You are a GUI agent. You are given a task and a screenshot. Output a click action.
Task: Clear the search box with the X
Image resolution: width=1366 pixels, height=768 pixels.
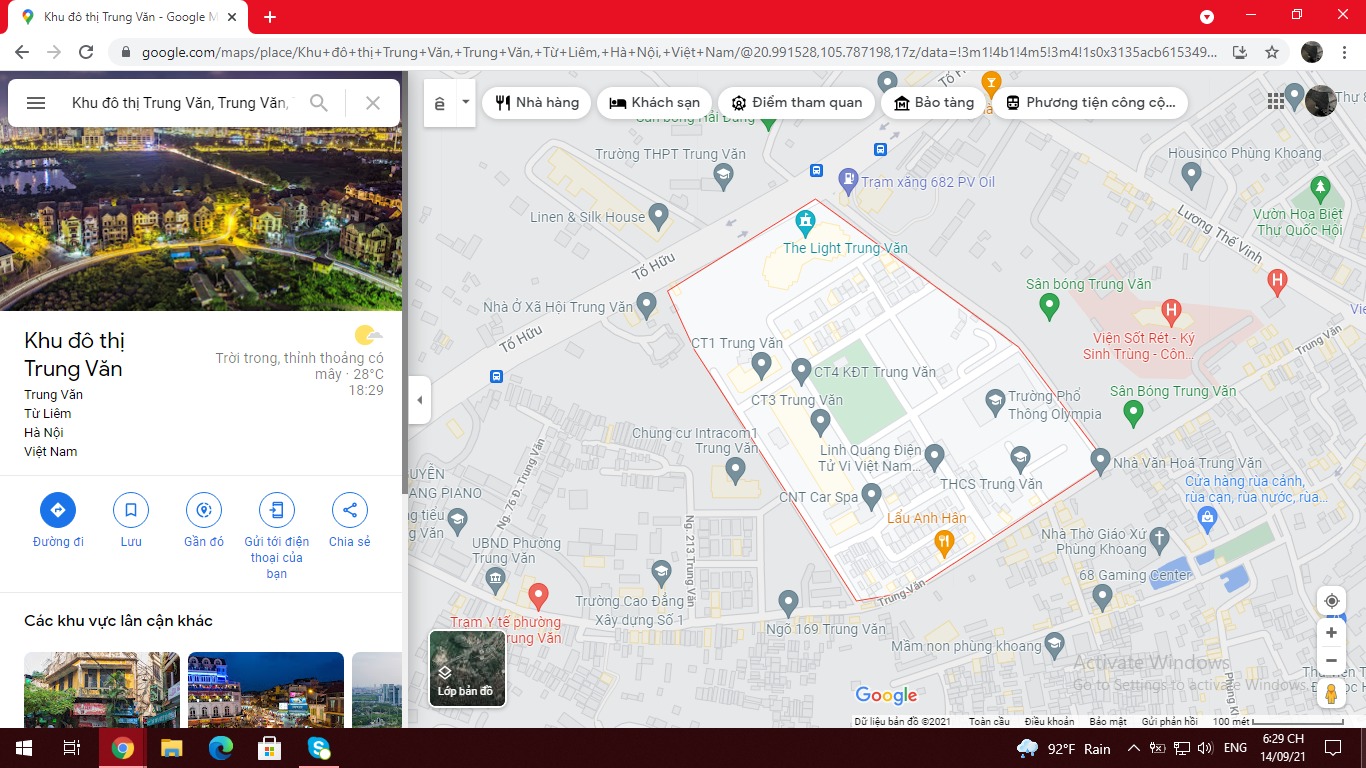[373, 103]
